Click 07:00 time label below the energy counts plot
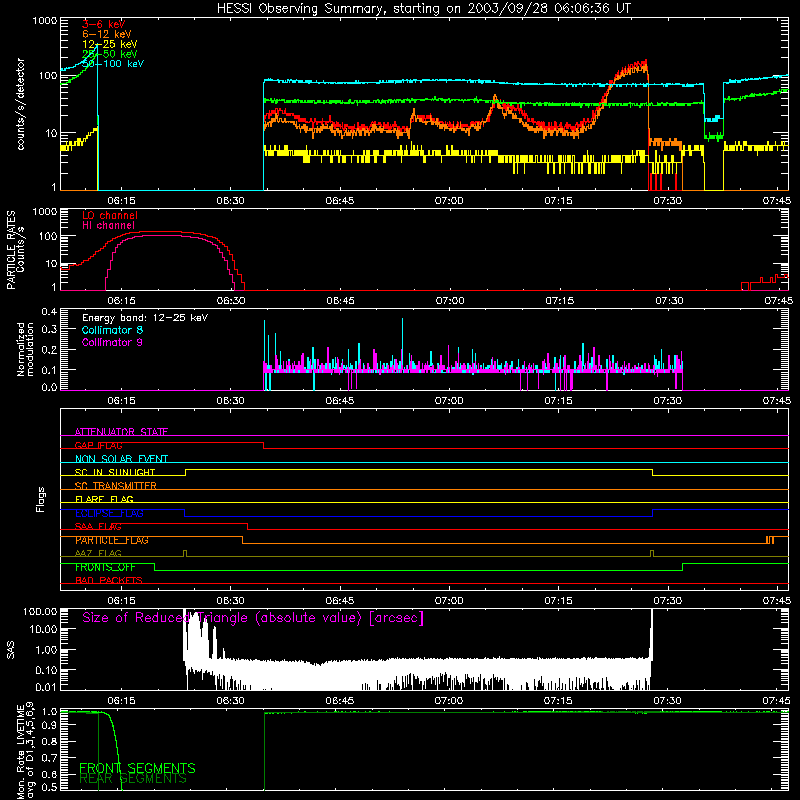The width and height of the screenshot is (800, 800). (449, 201)
